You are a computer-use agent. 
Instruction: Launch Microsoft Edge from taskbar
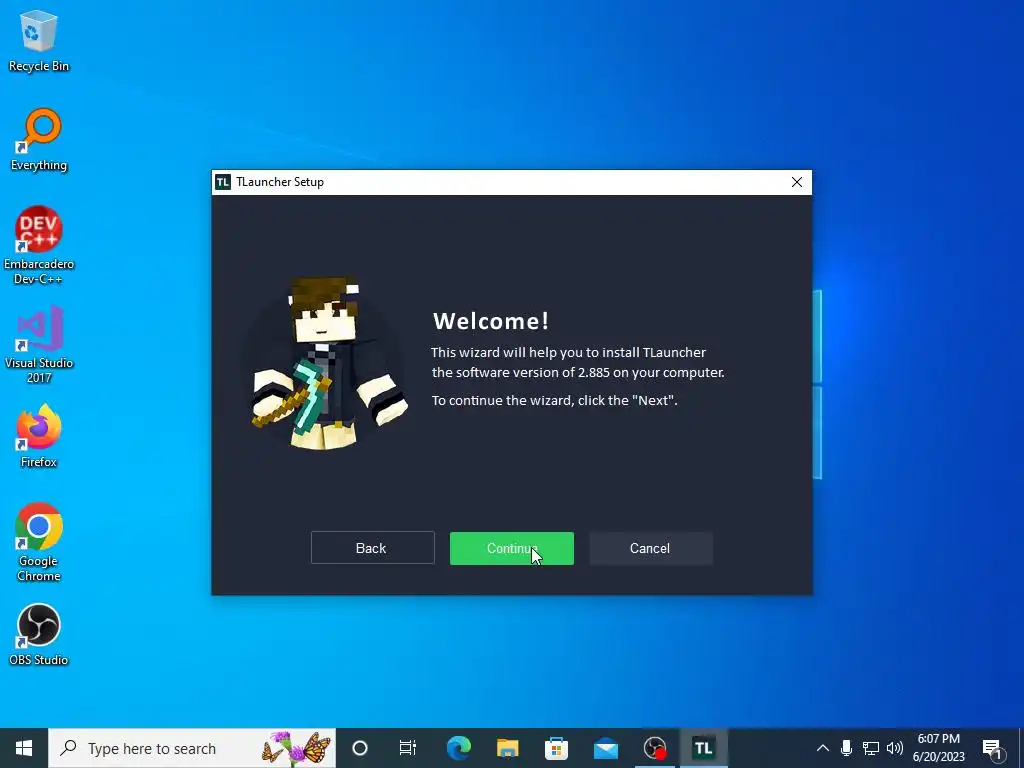(x=458, y=748)
